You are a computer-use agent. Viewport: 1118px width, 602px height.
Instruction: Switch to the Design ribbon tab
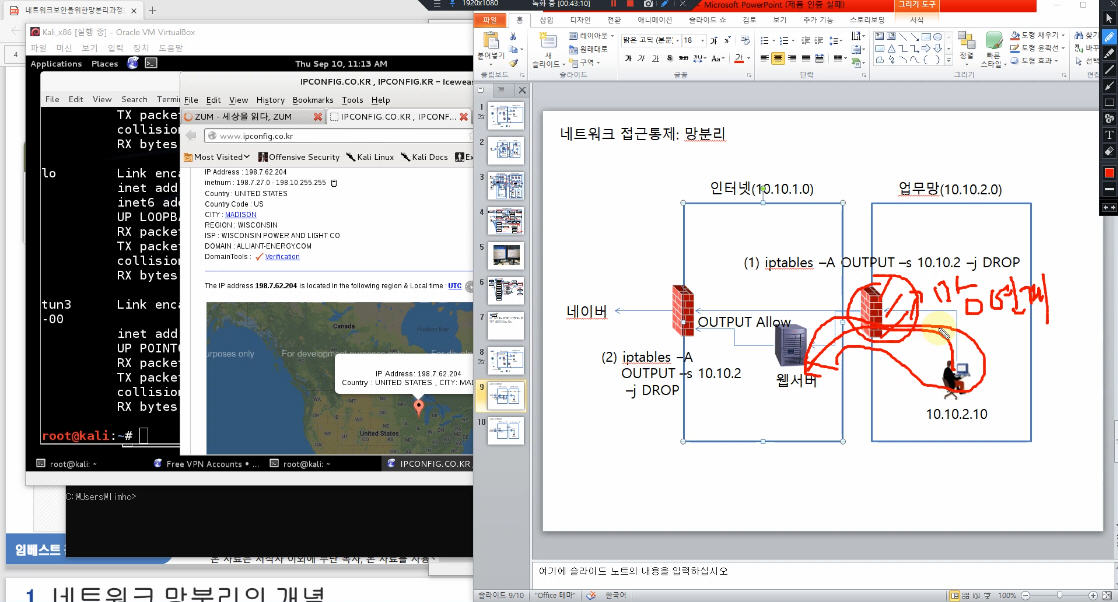[580, 20]
